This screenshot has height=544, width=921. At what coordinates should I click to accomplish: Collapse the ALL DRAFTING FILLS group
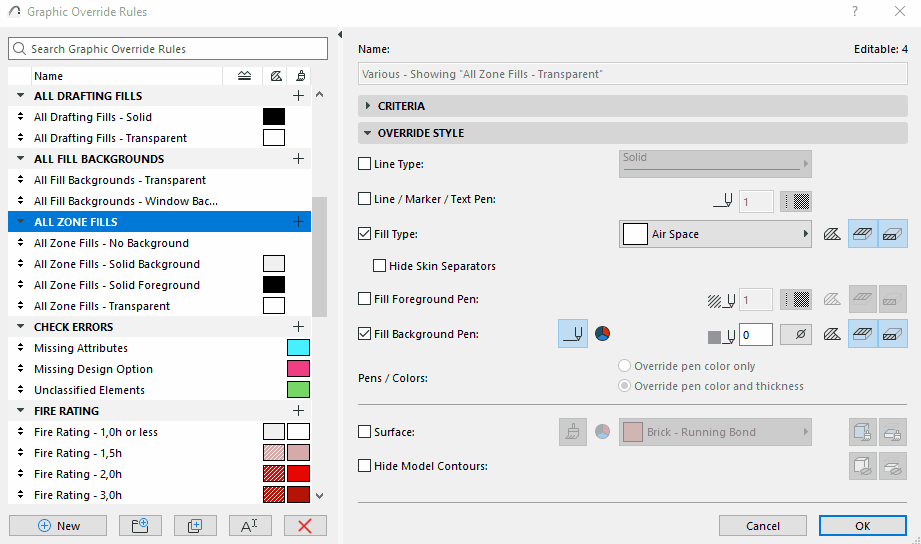(x=21, y=95)
